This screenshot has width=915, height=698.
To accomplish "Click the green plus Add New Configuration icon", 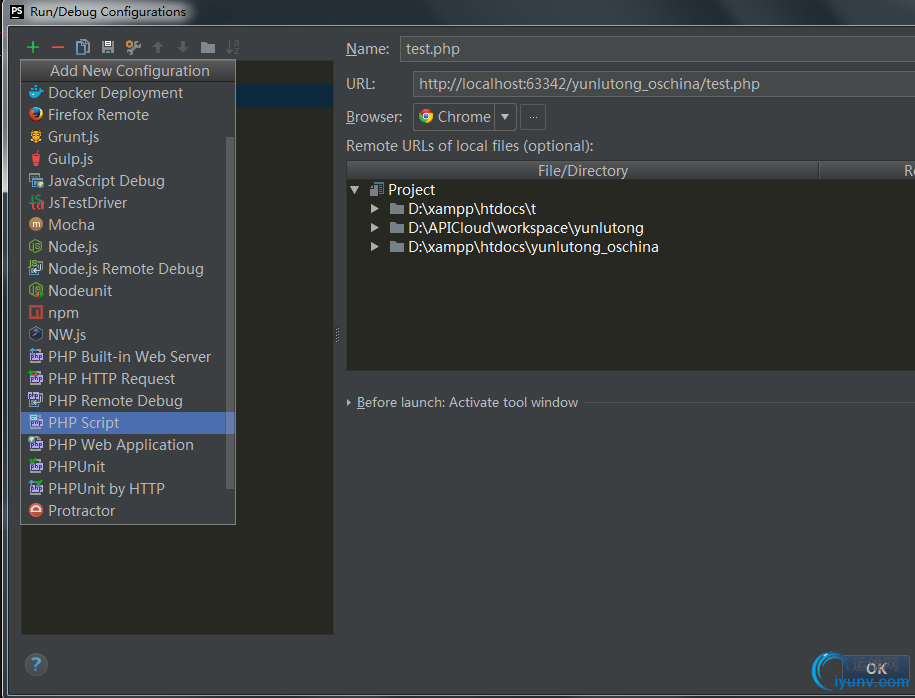I will click(33, 47).
